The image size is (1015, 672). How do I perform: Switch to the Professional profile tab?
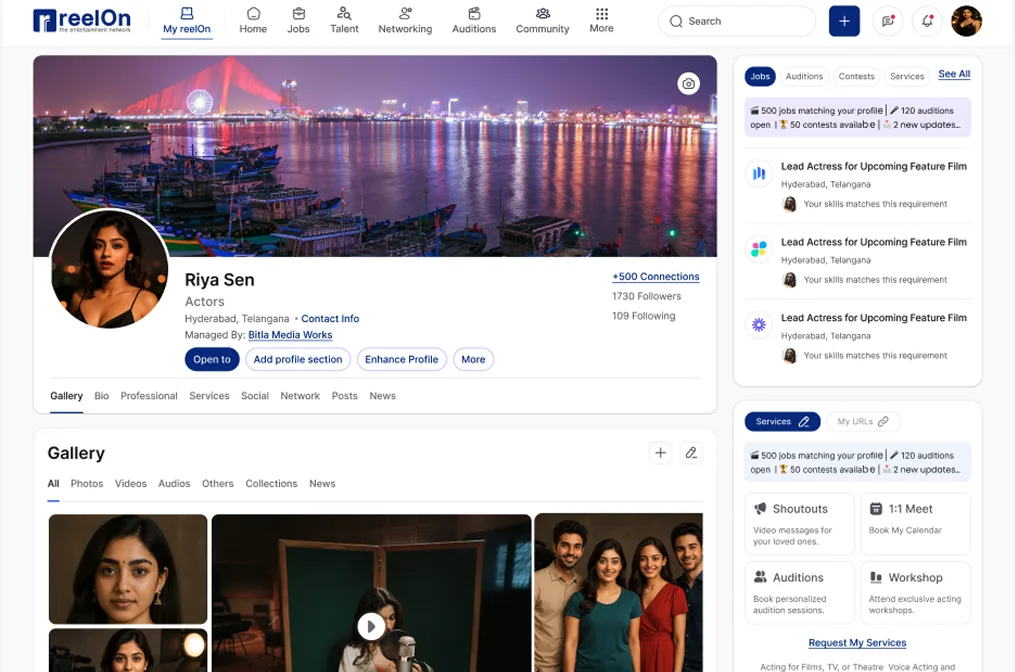tap(149, 396)
